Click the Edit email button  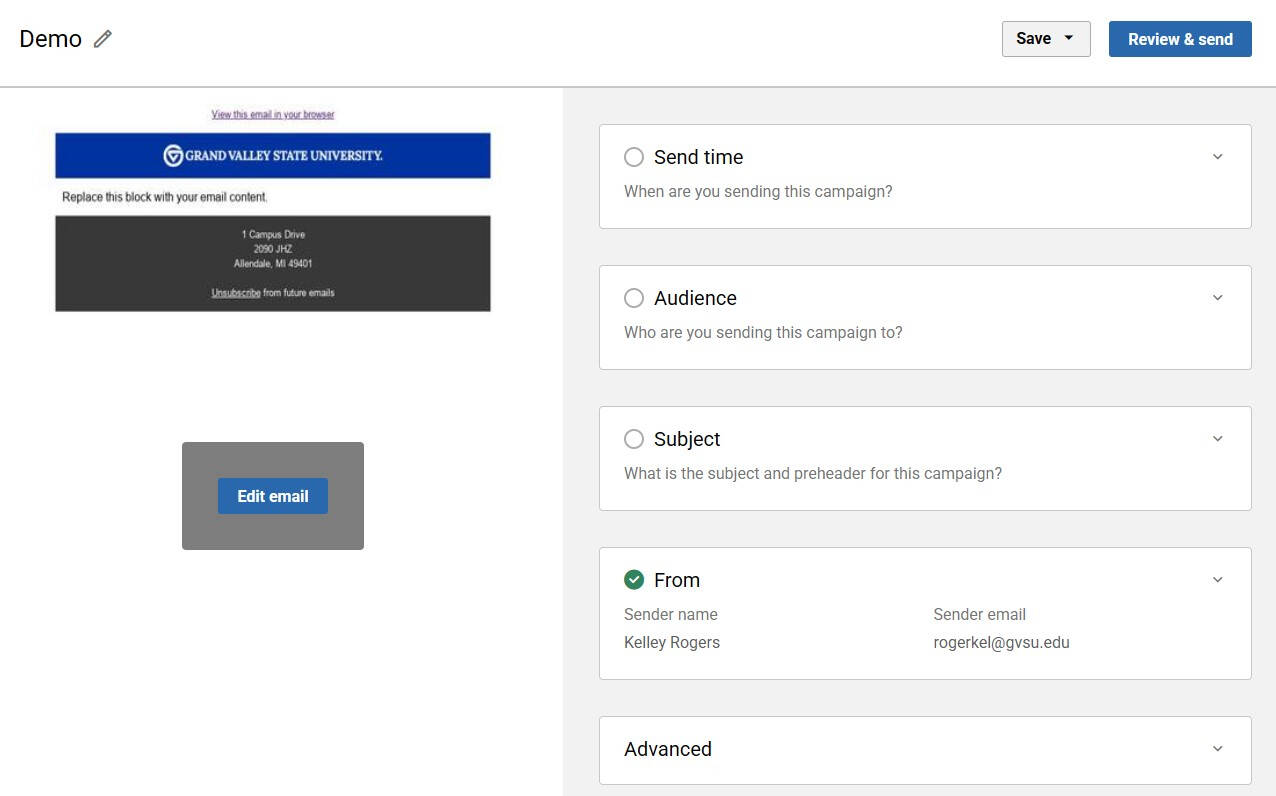pos(272,496)
